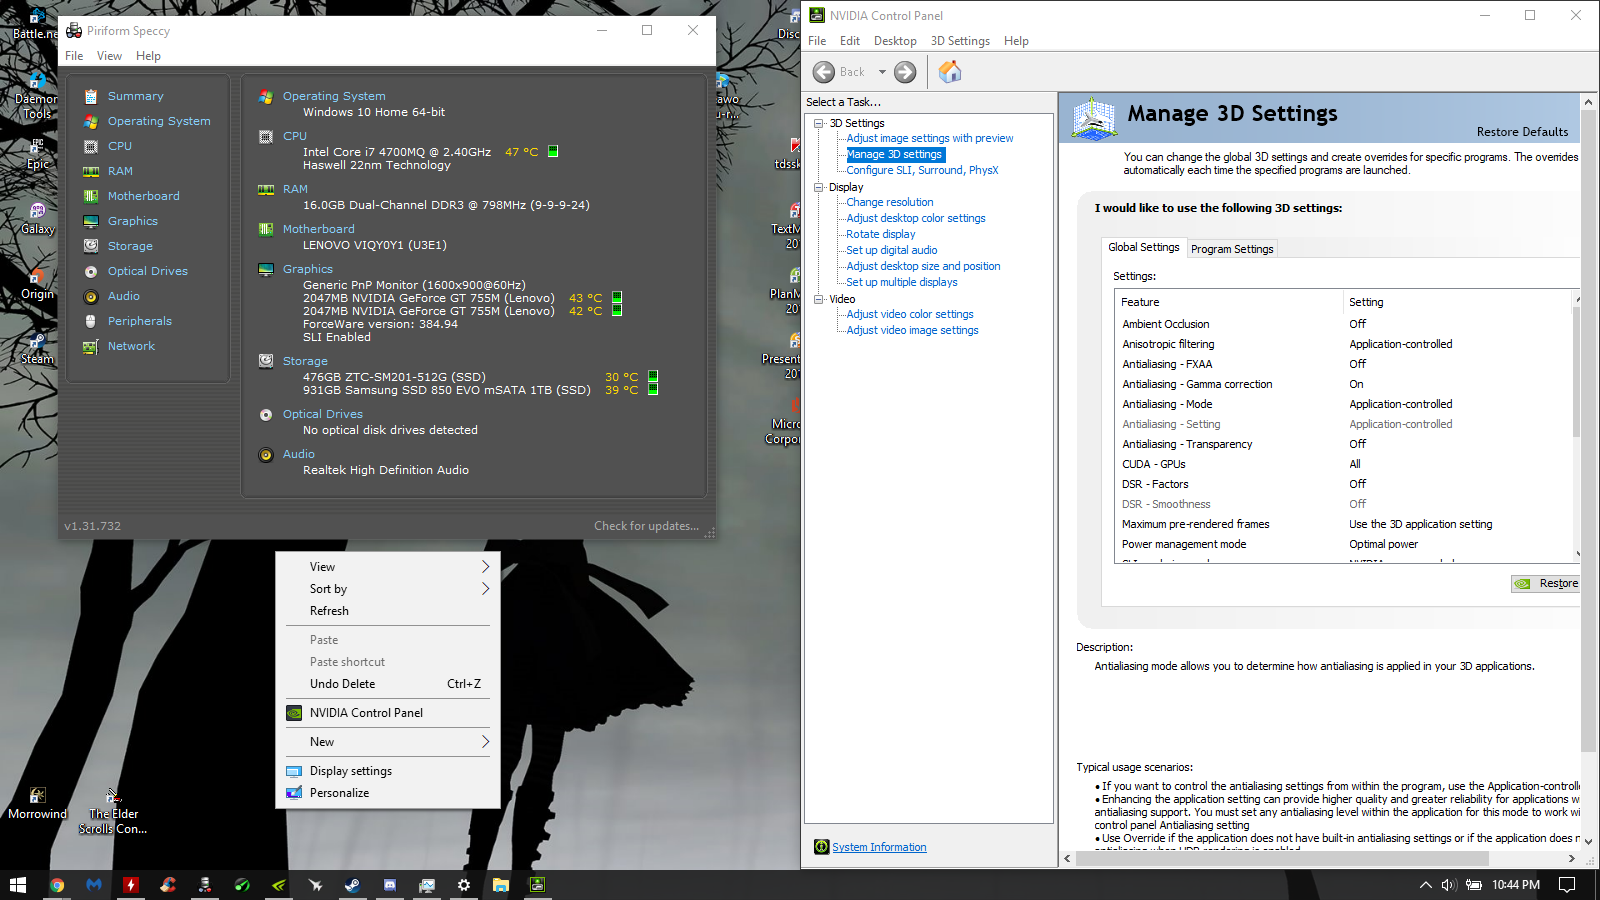Select Graphics icon in Speccy sidebar
The height and width of the screenshot is (900, 1600).
tap(91, 221)
